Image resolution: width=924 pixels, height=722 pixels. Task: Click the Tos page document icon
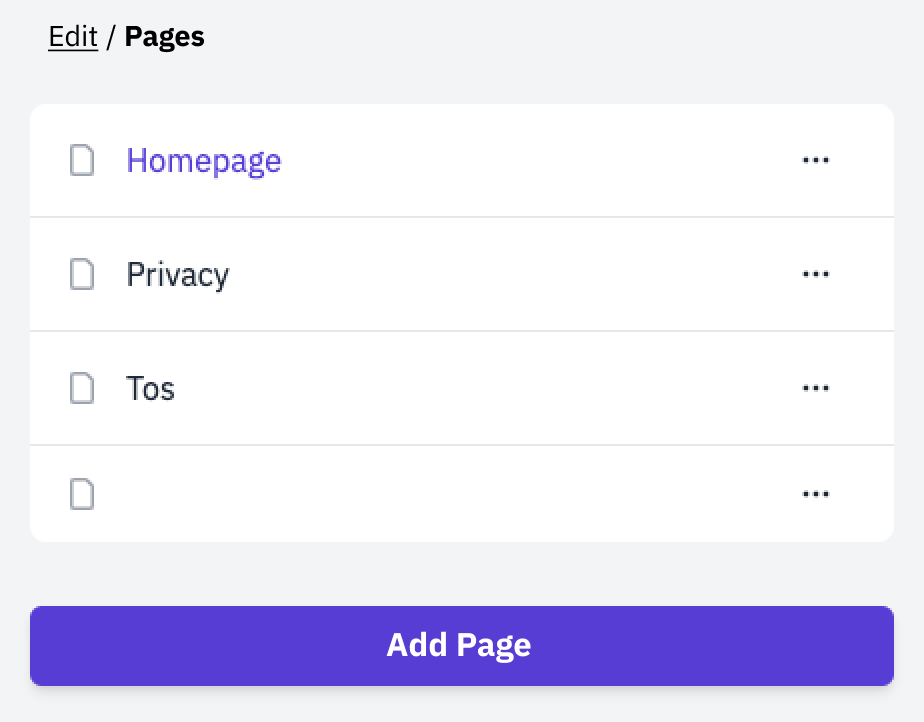coord(82,388)
